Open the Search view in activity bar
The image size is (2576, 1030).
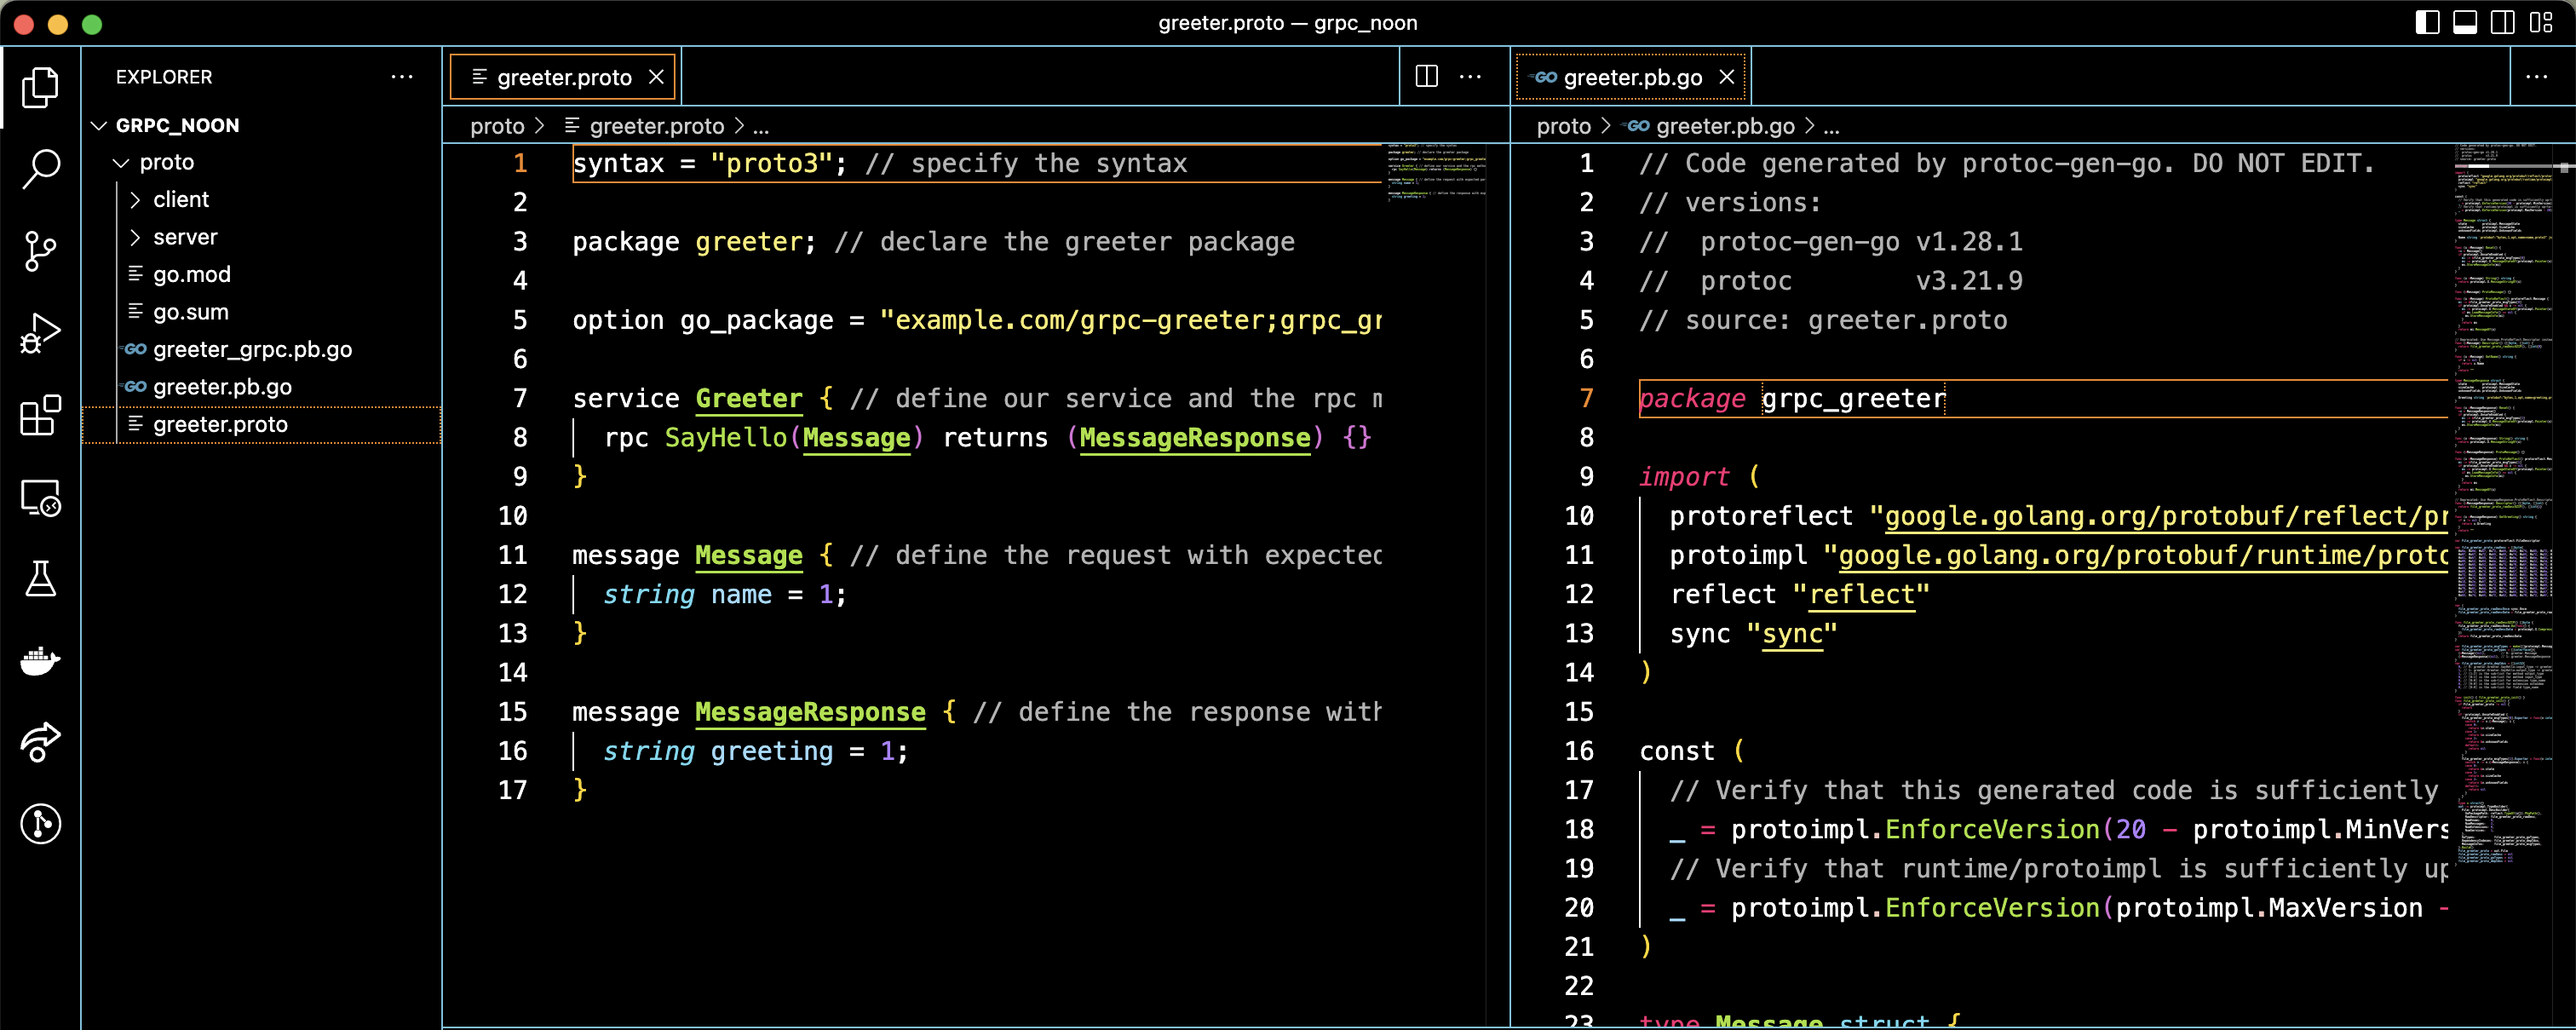(x=41, y=169)
